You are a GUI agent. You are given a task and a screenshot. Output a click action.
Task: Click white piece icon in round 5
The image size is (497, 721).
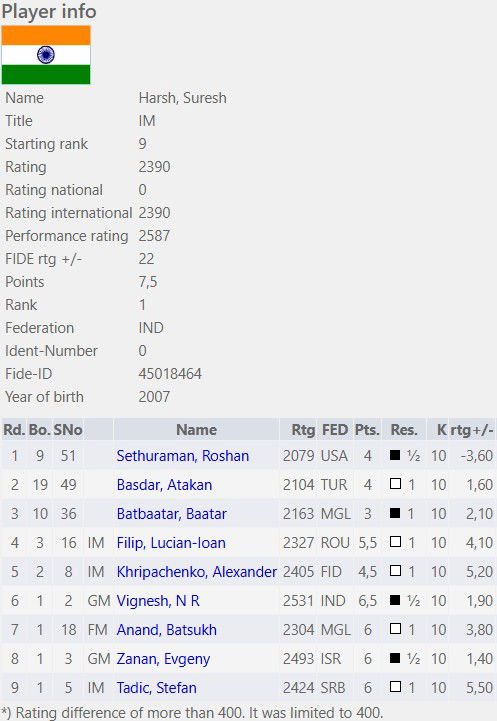[395, 571]
